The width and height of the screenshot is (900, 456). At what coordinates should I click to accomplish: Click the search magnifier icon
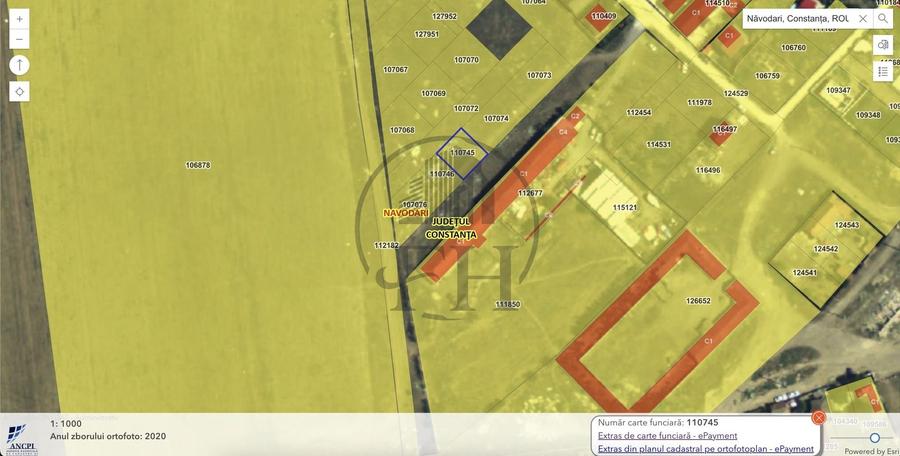click(x=883, y=18)
